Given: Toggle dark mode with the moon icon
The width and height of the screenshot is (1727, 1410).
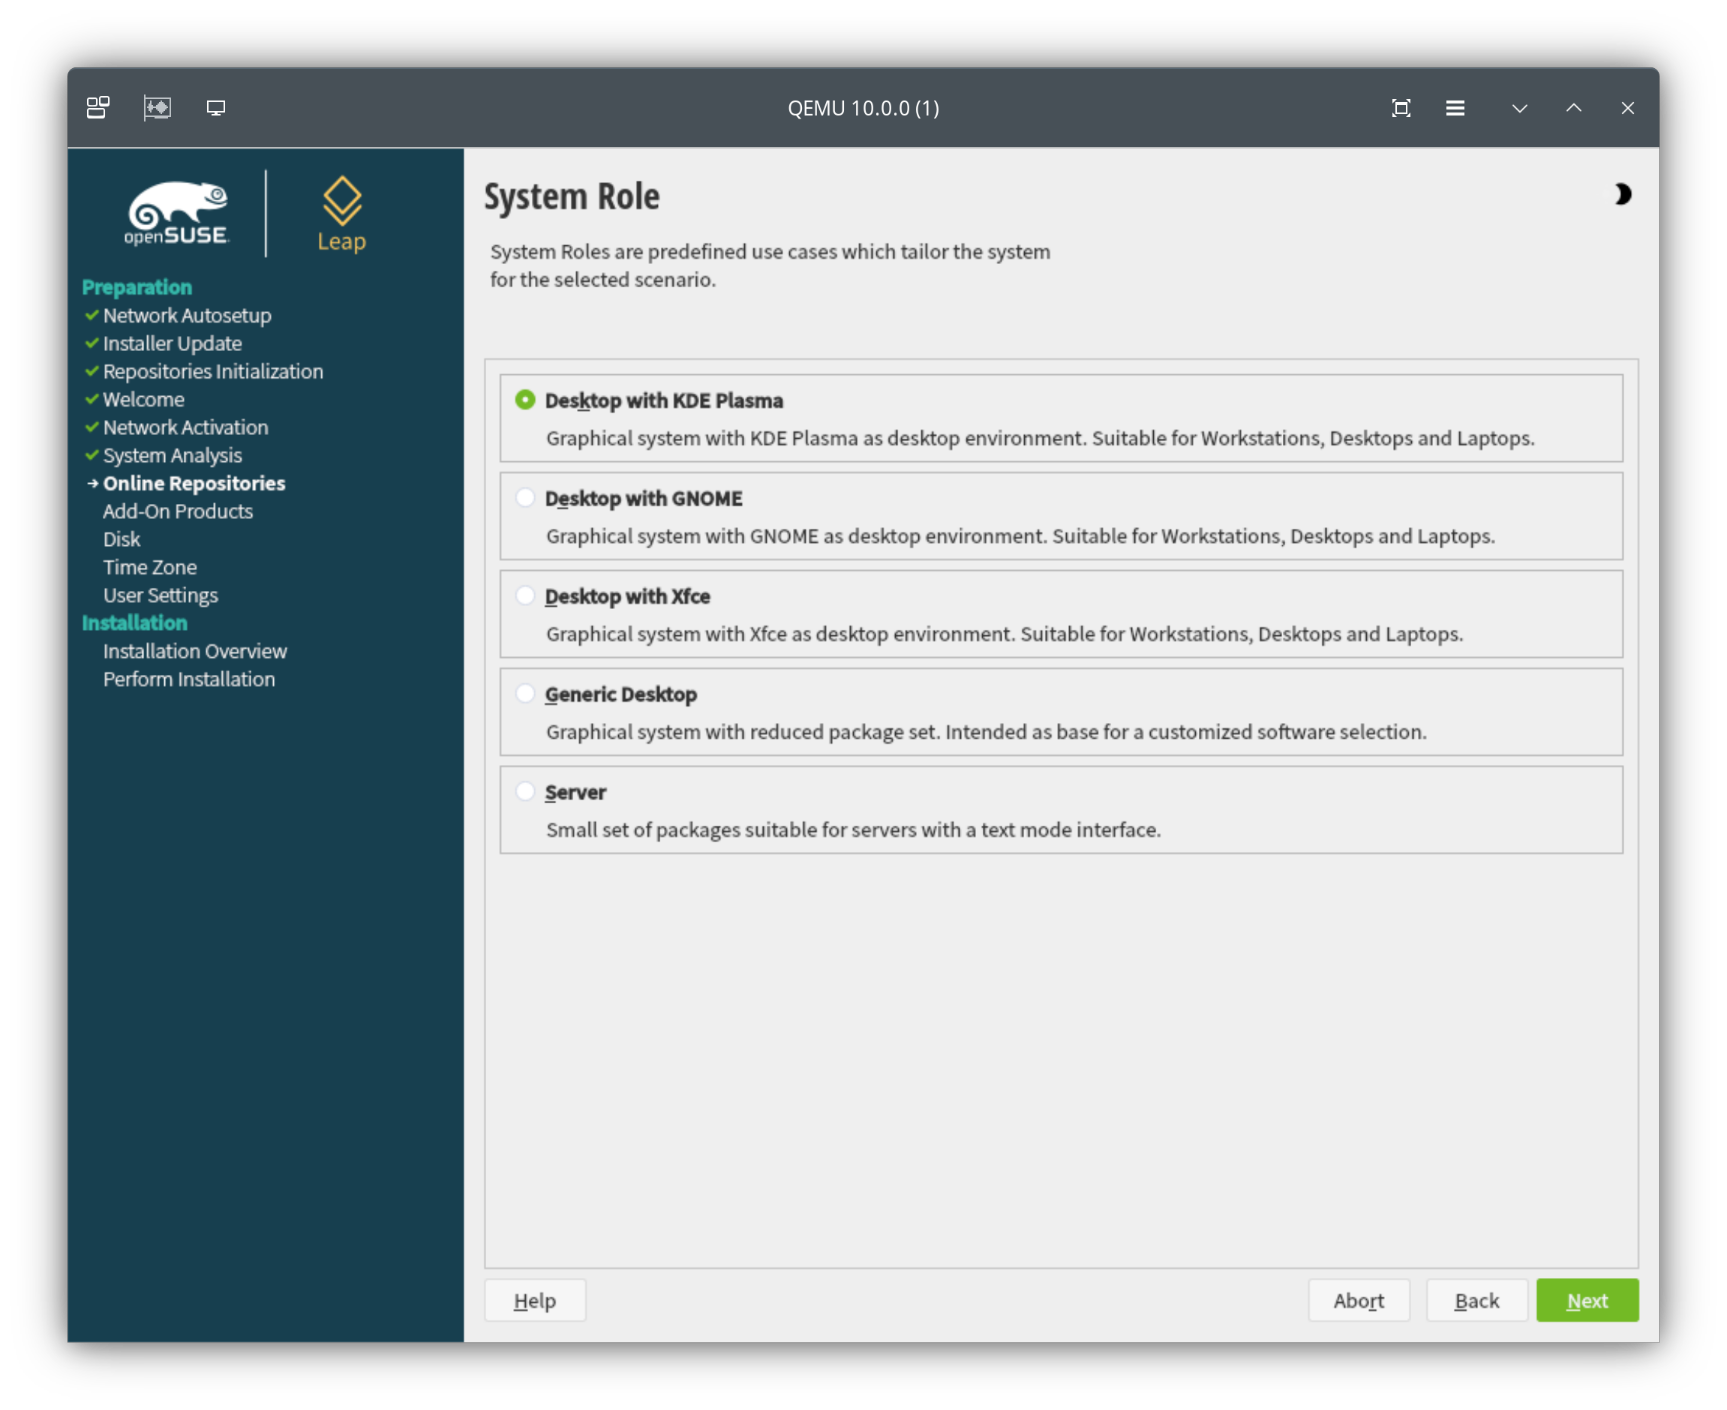Looking at the screenshot, I should [x=1622, y=195].
